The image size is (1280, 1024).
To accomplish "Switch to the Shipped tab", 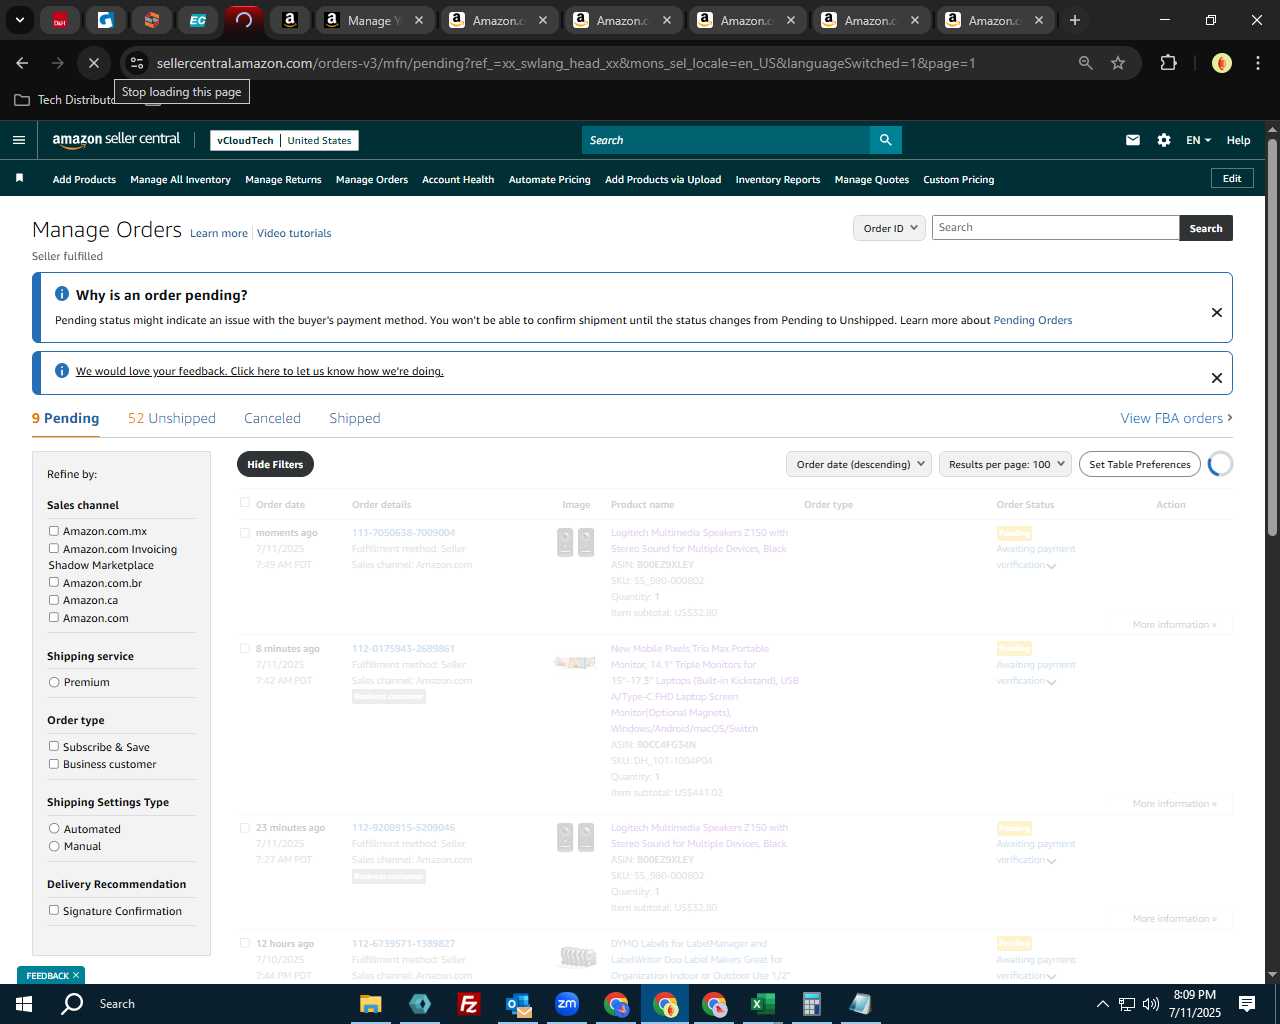I will (x=355, y=418).
